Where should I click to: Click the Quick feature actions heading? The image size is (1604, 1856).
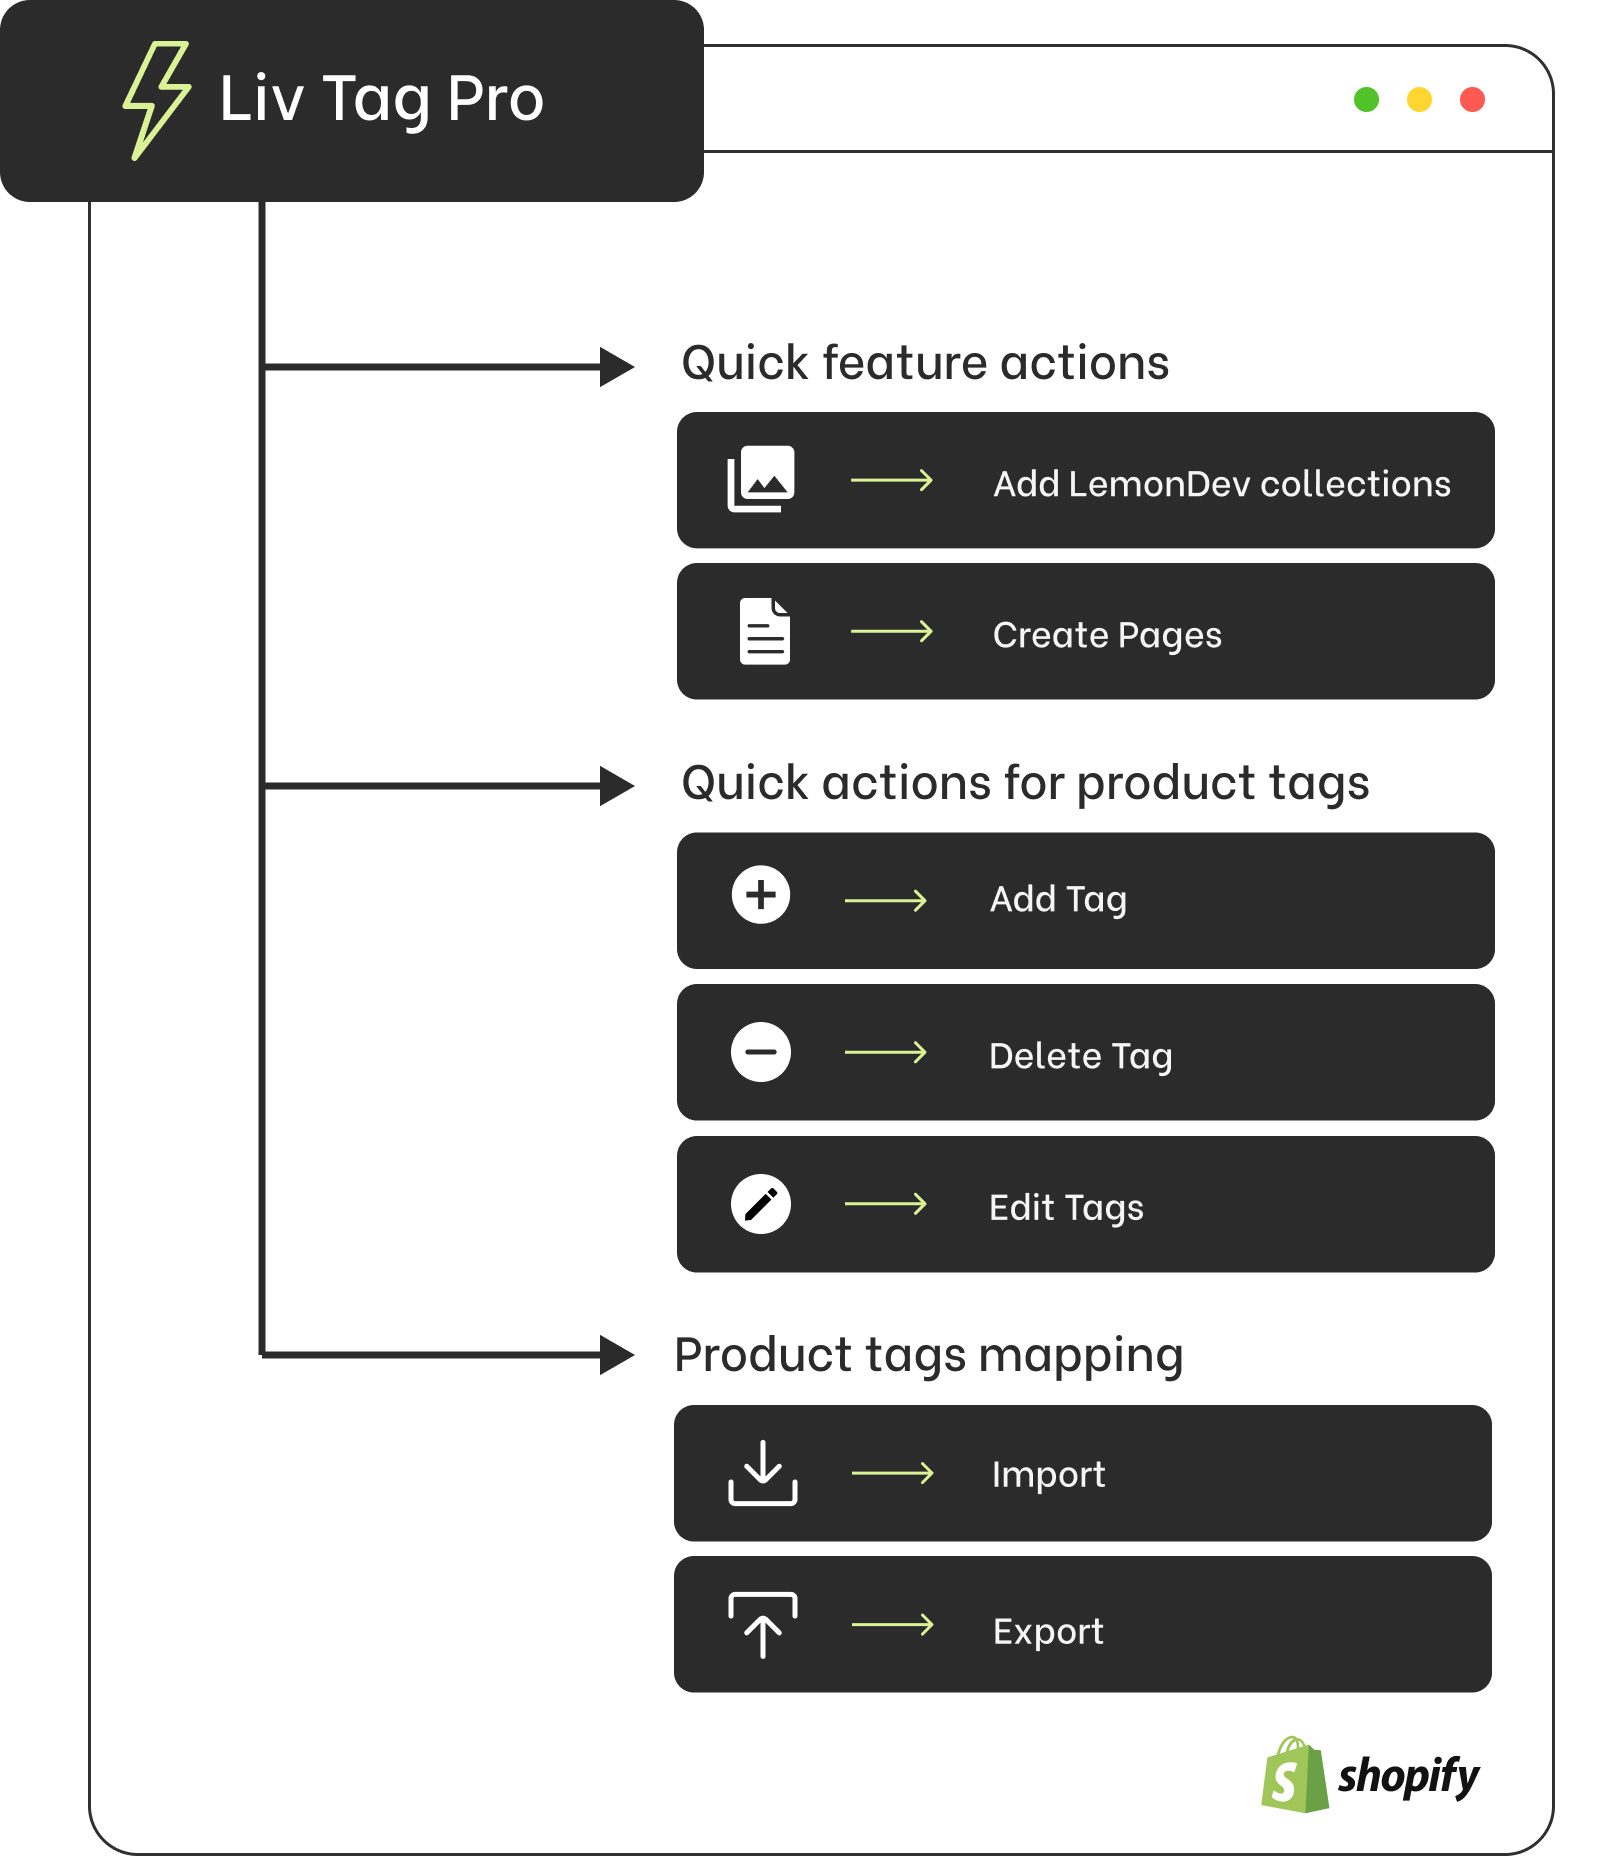tap(925, 363)
